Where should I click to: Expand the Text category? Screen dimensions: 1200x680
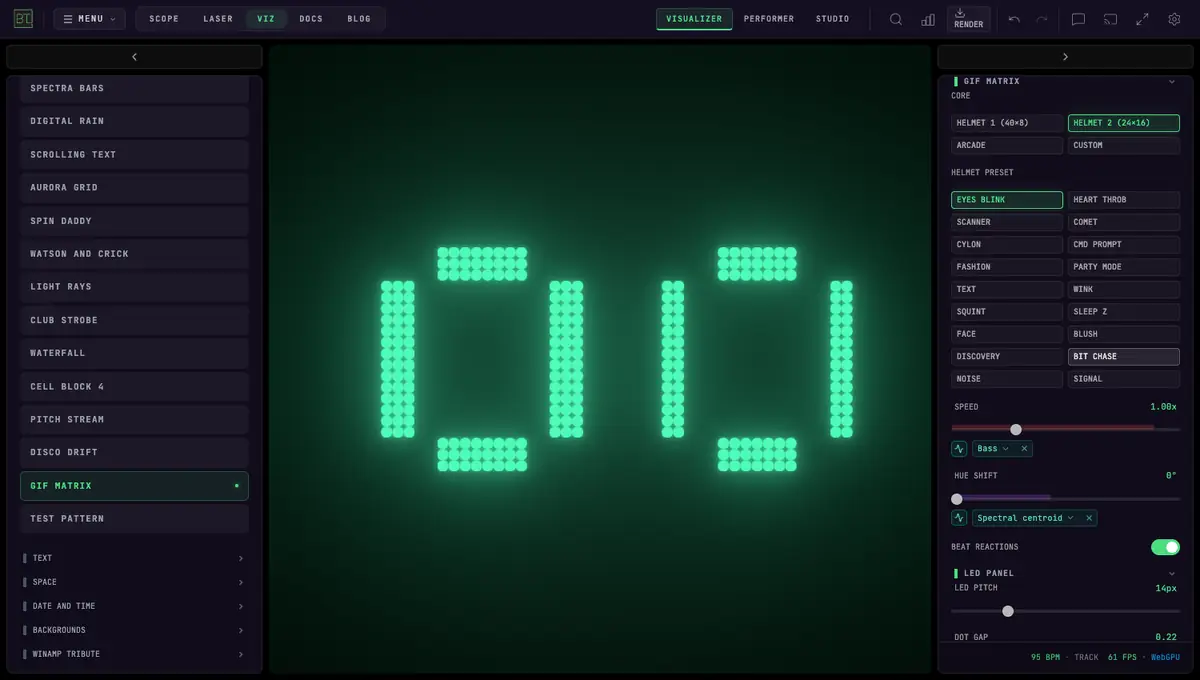(x=134, y=558)
